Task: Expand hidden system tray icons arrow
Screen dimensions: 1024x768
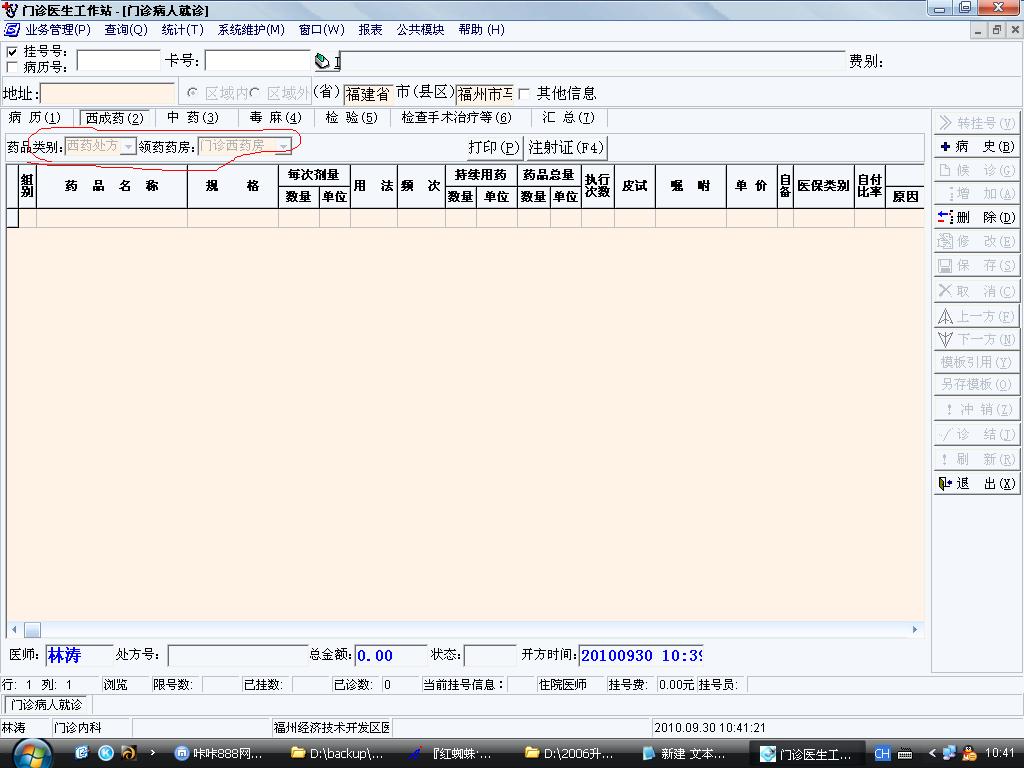Action: pos(932,753)
